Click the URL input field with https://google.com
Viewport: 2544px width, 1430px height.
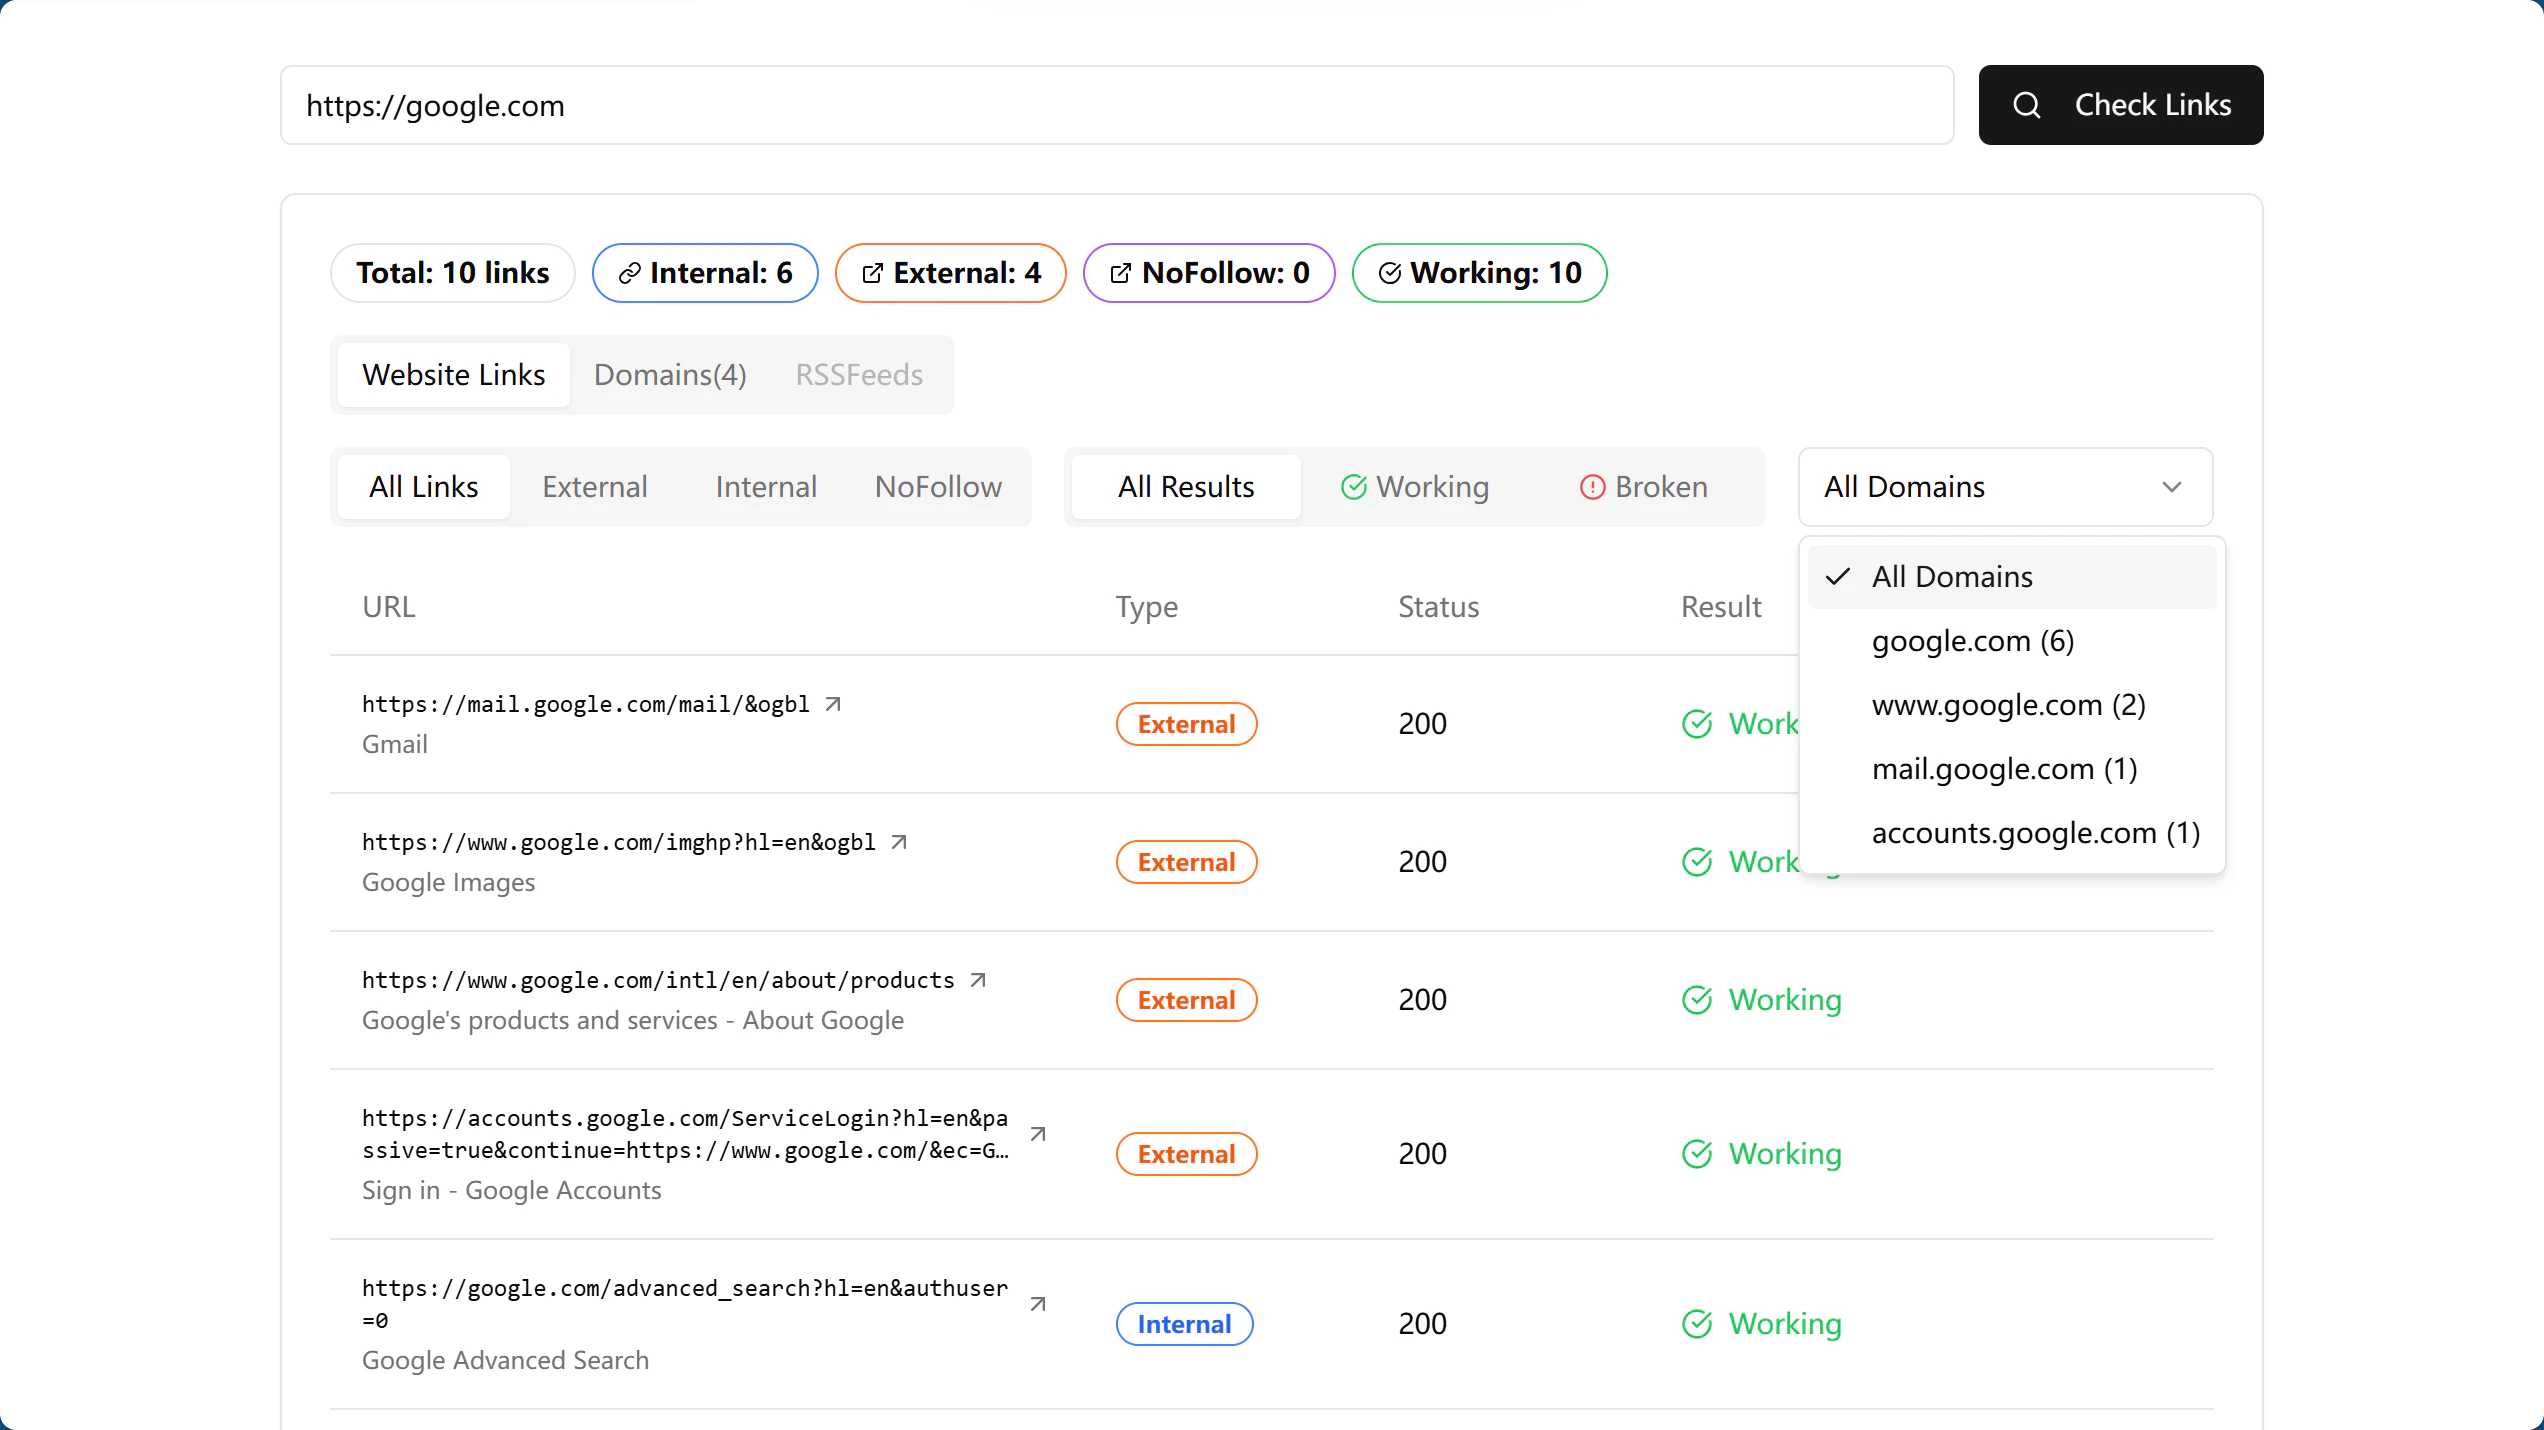pyautogui.click(x=1117, y=105)
